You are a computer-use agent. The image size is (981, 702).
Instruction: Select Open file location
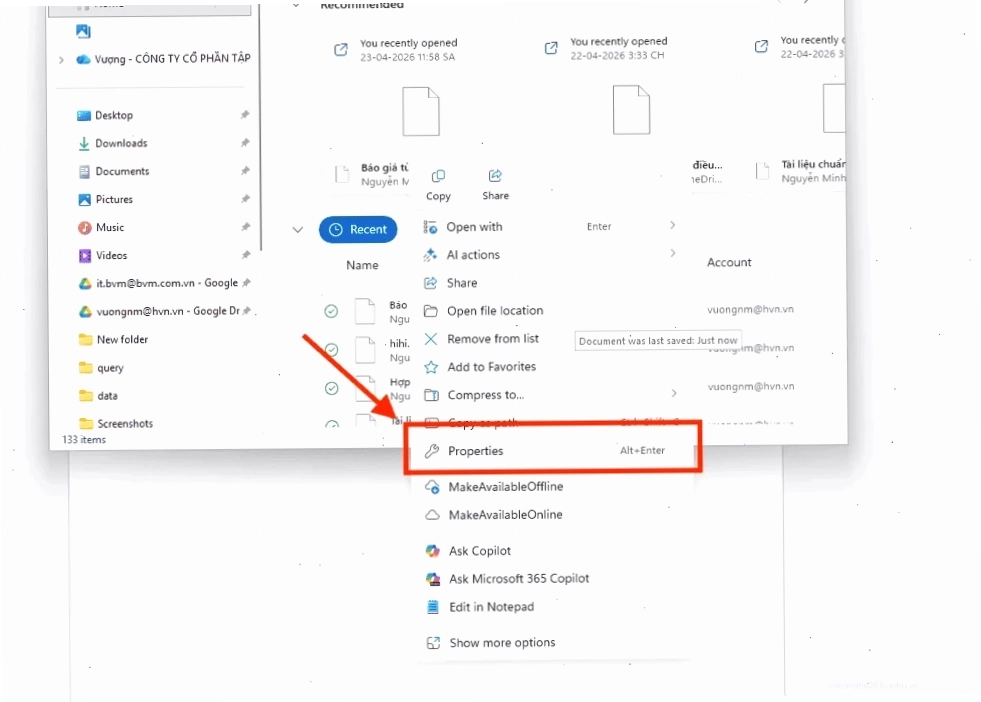(495, 310)
